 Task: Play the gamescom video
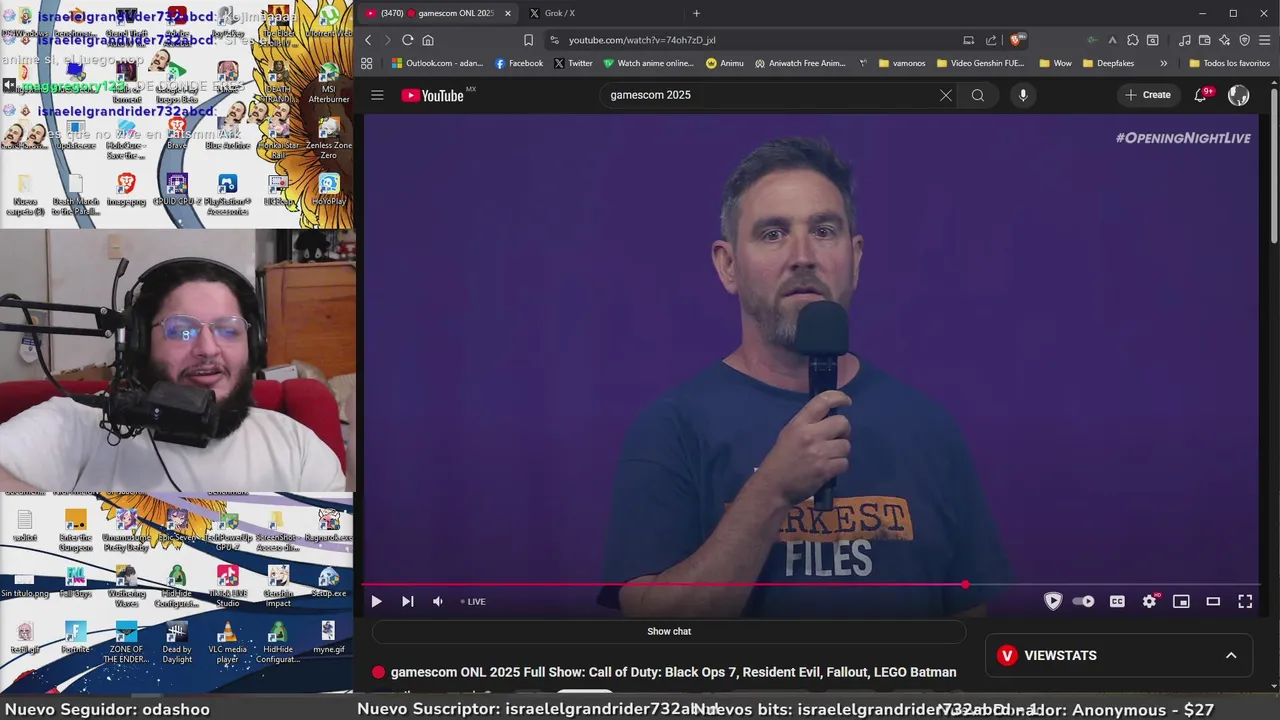(376, 601)
